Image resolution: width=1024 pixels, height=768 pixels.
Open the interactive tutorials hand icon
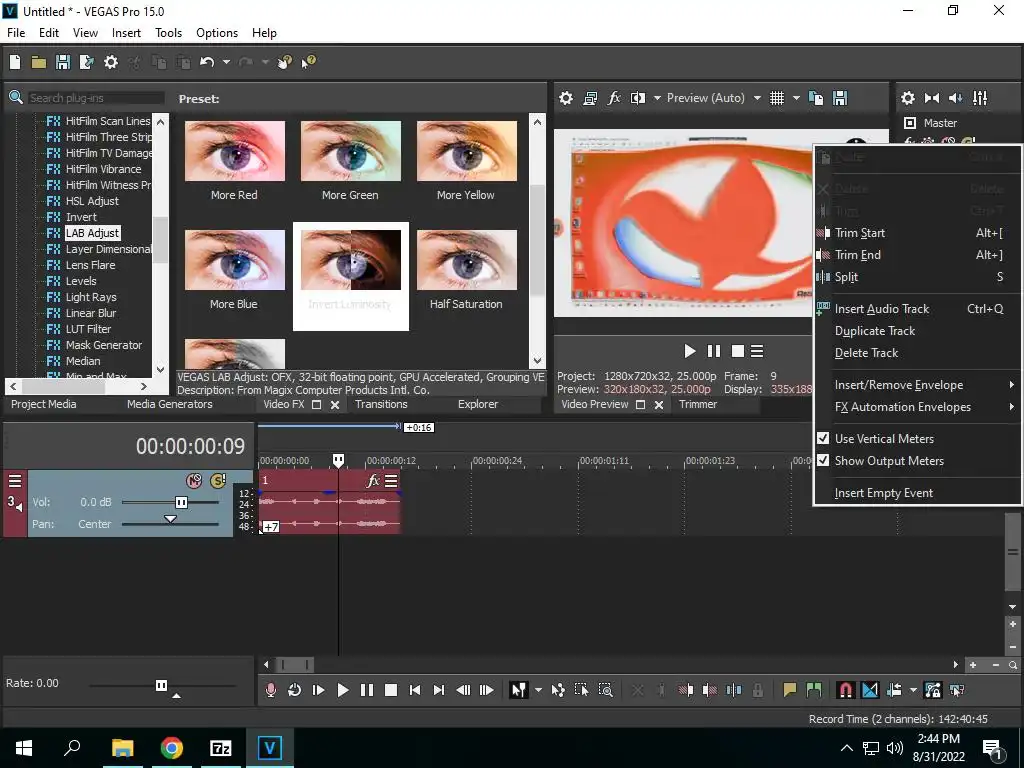(284, 62)
